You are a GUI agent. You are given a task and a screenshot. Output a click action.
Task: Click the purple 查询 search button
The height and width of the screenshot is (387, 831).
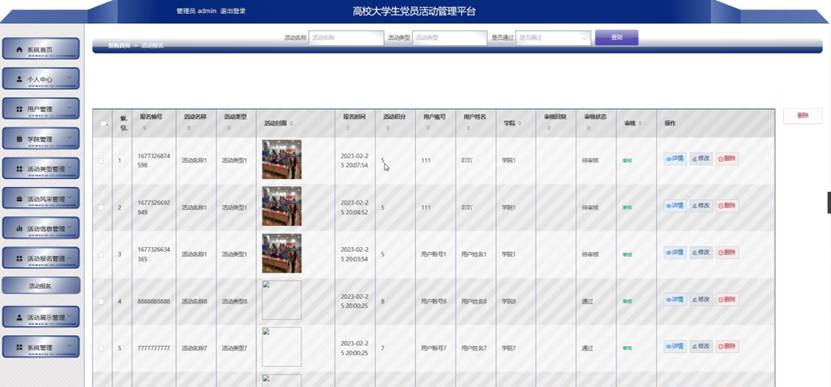click(x=616, y=38)
